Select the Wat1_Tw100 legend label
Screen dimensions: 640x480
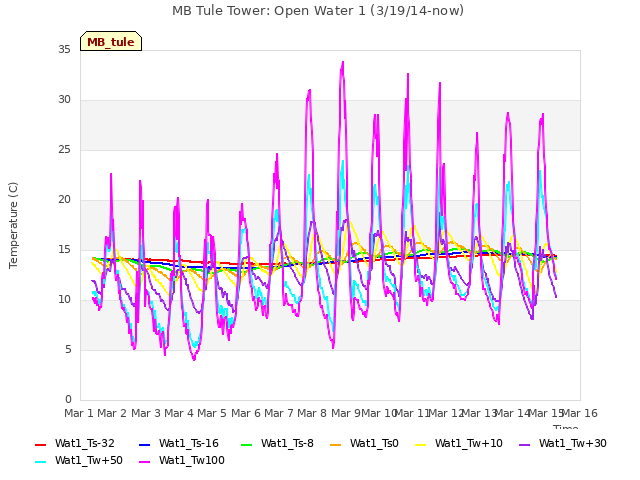point(192,461)
